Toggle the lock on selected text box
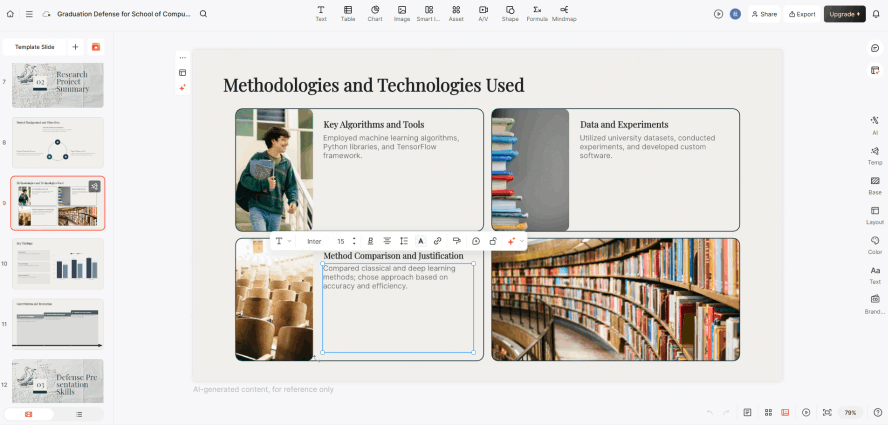The image size is (888, 425). (x=493, y=241)
